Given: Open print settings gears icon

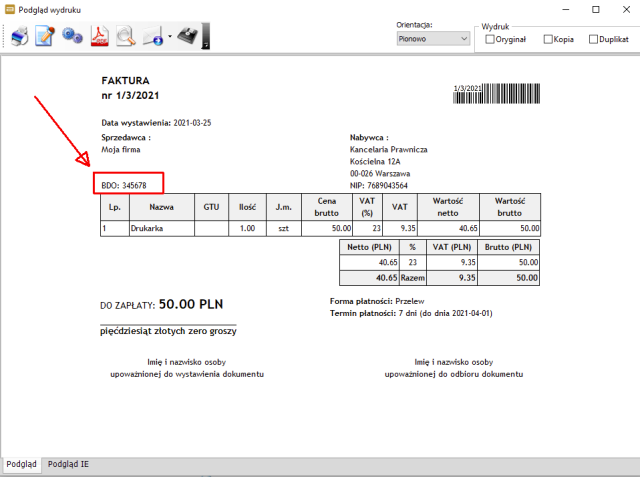Looking at the screenshot, I should pyautogui.click(x=72, y=36).
